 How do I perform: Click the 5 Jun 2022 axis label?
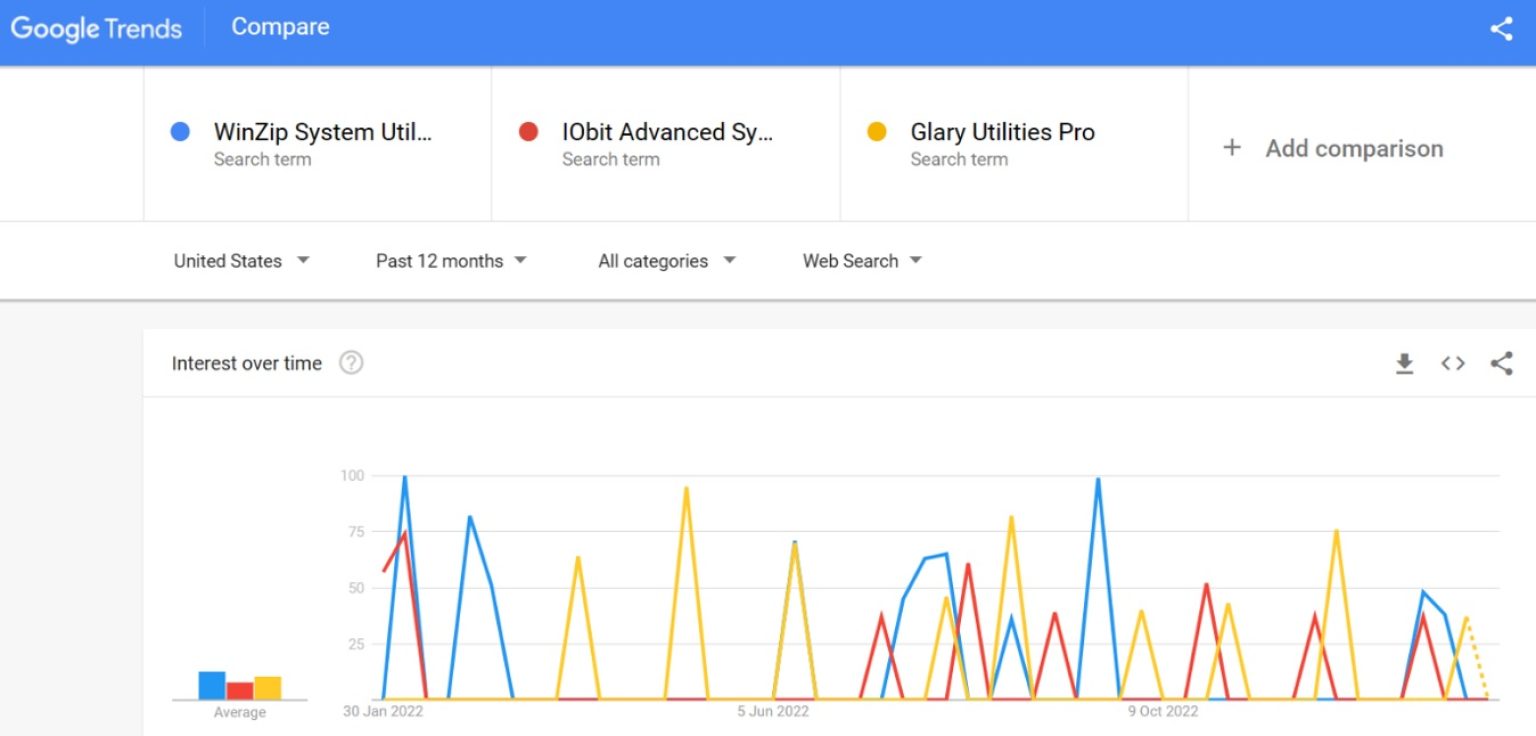[x=773, y=712]
